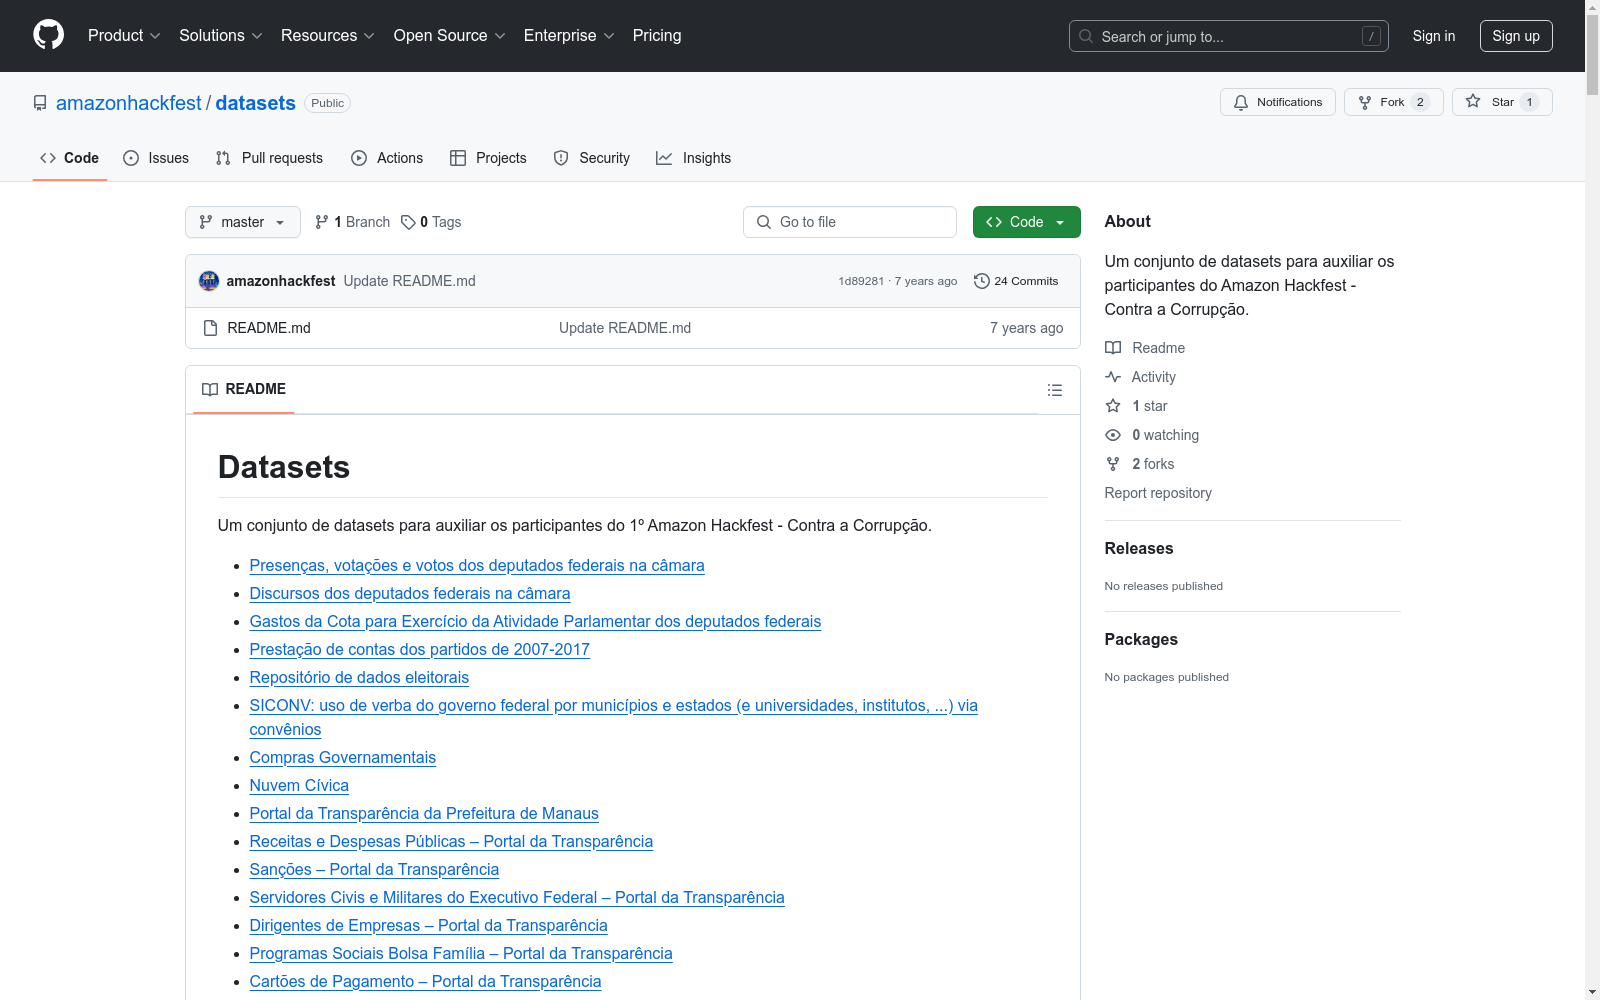The image size is (1600, 1000).
Task: Open the datasets repository name link
Action: (x=256, y=103)
